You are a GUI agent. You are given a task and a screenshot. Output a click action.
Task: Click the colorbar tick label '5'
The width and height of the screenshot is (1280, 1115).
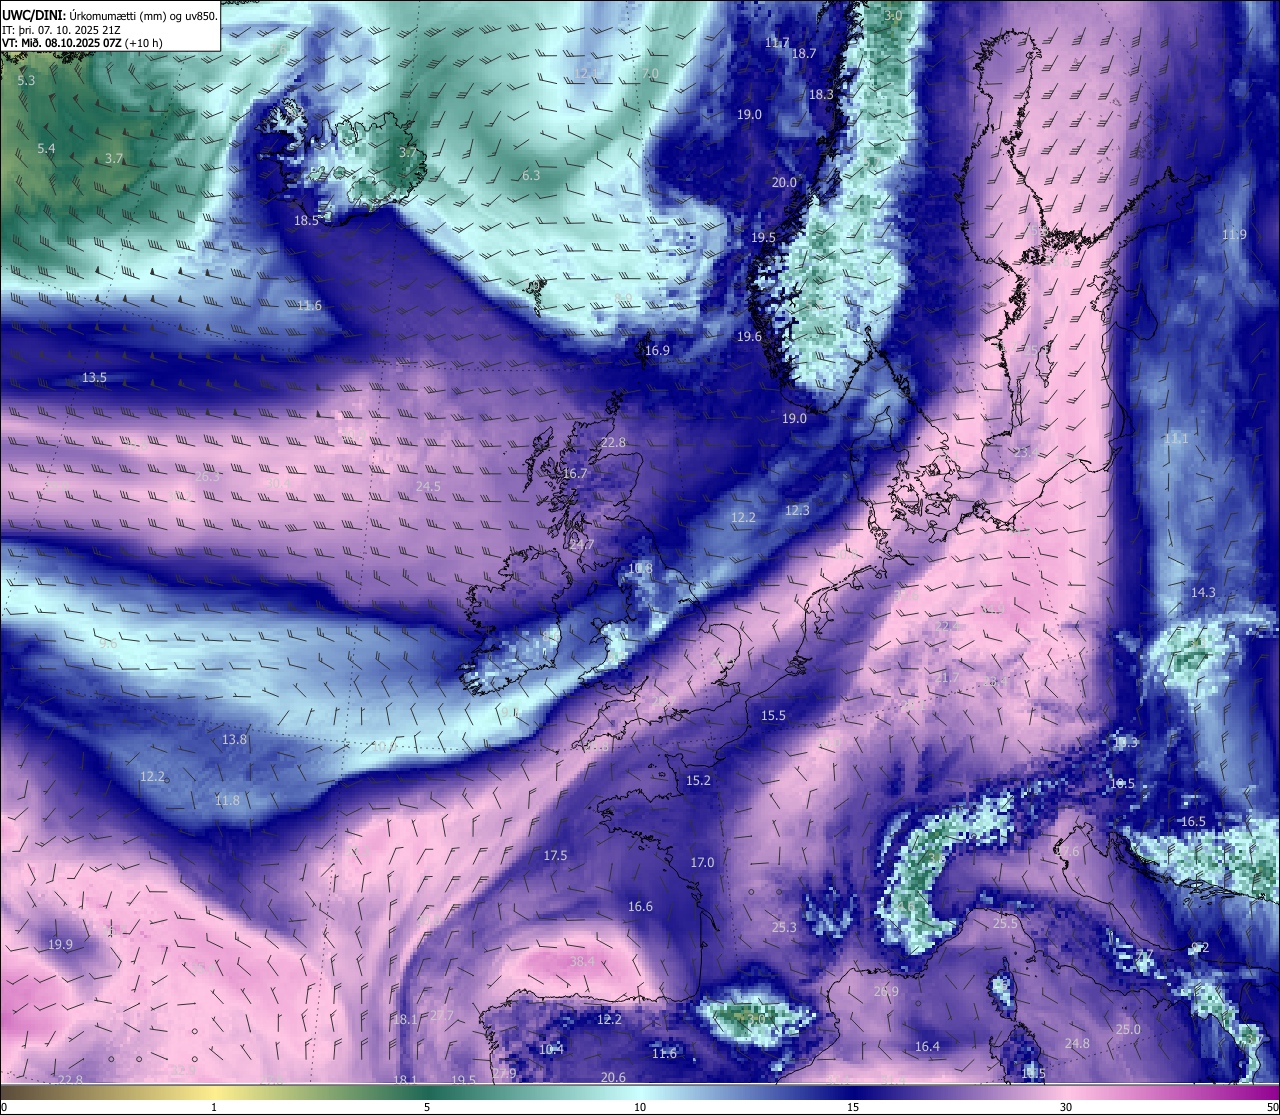click(x=427, y=1107)
